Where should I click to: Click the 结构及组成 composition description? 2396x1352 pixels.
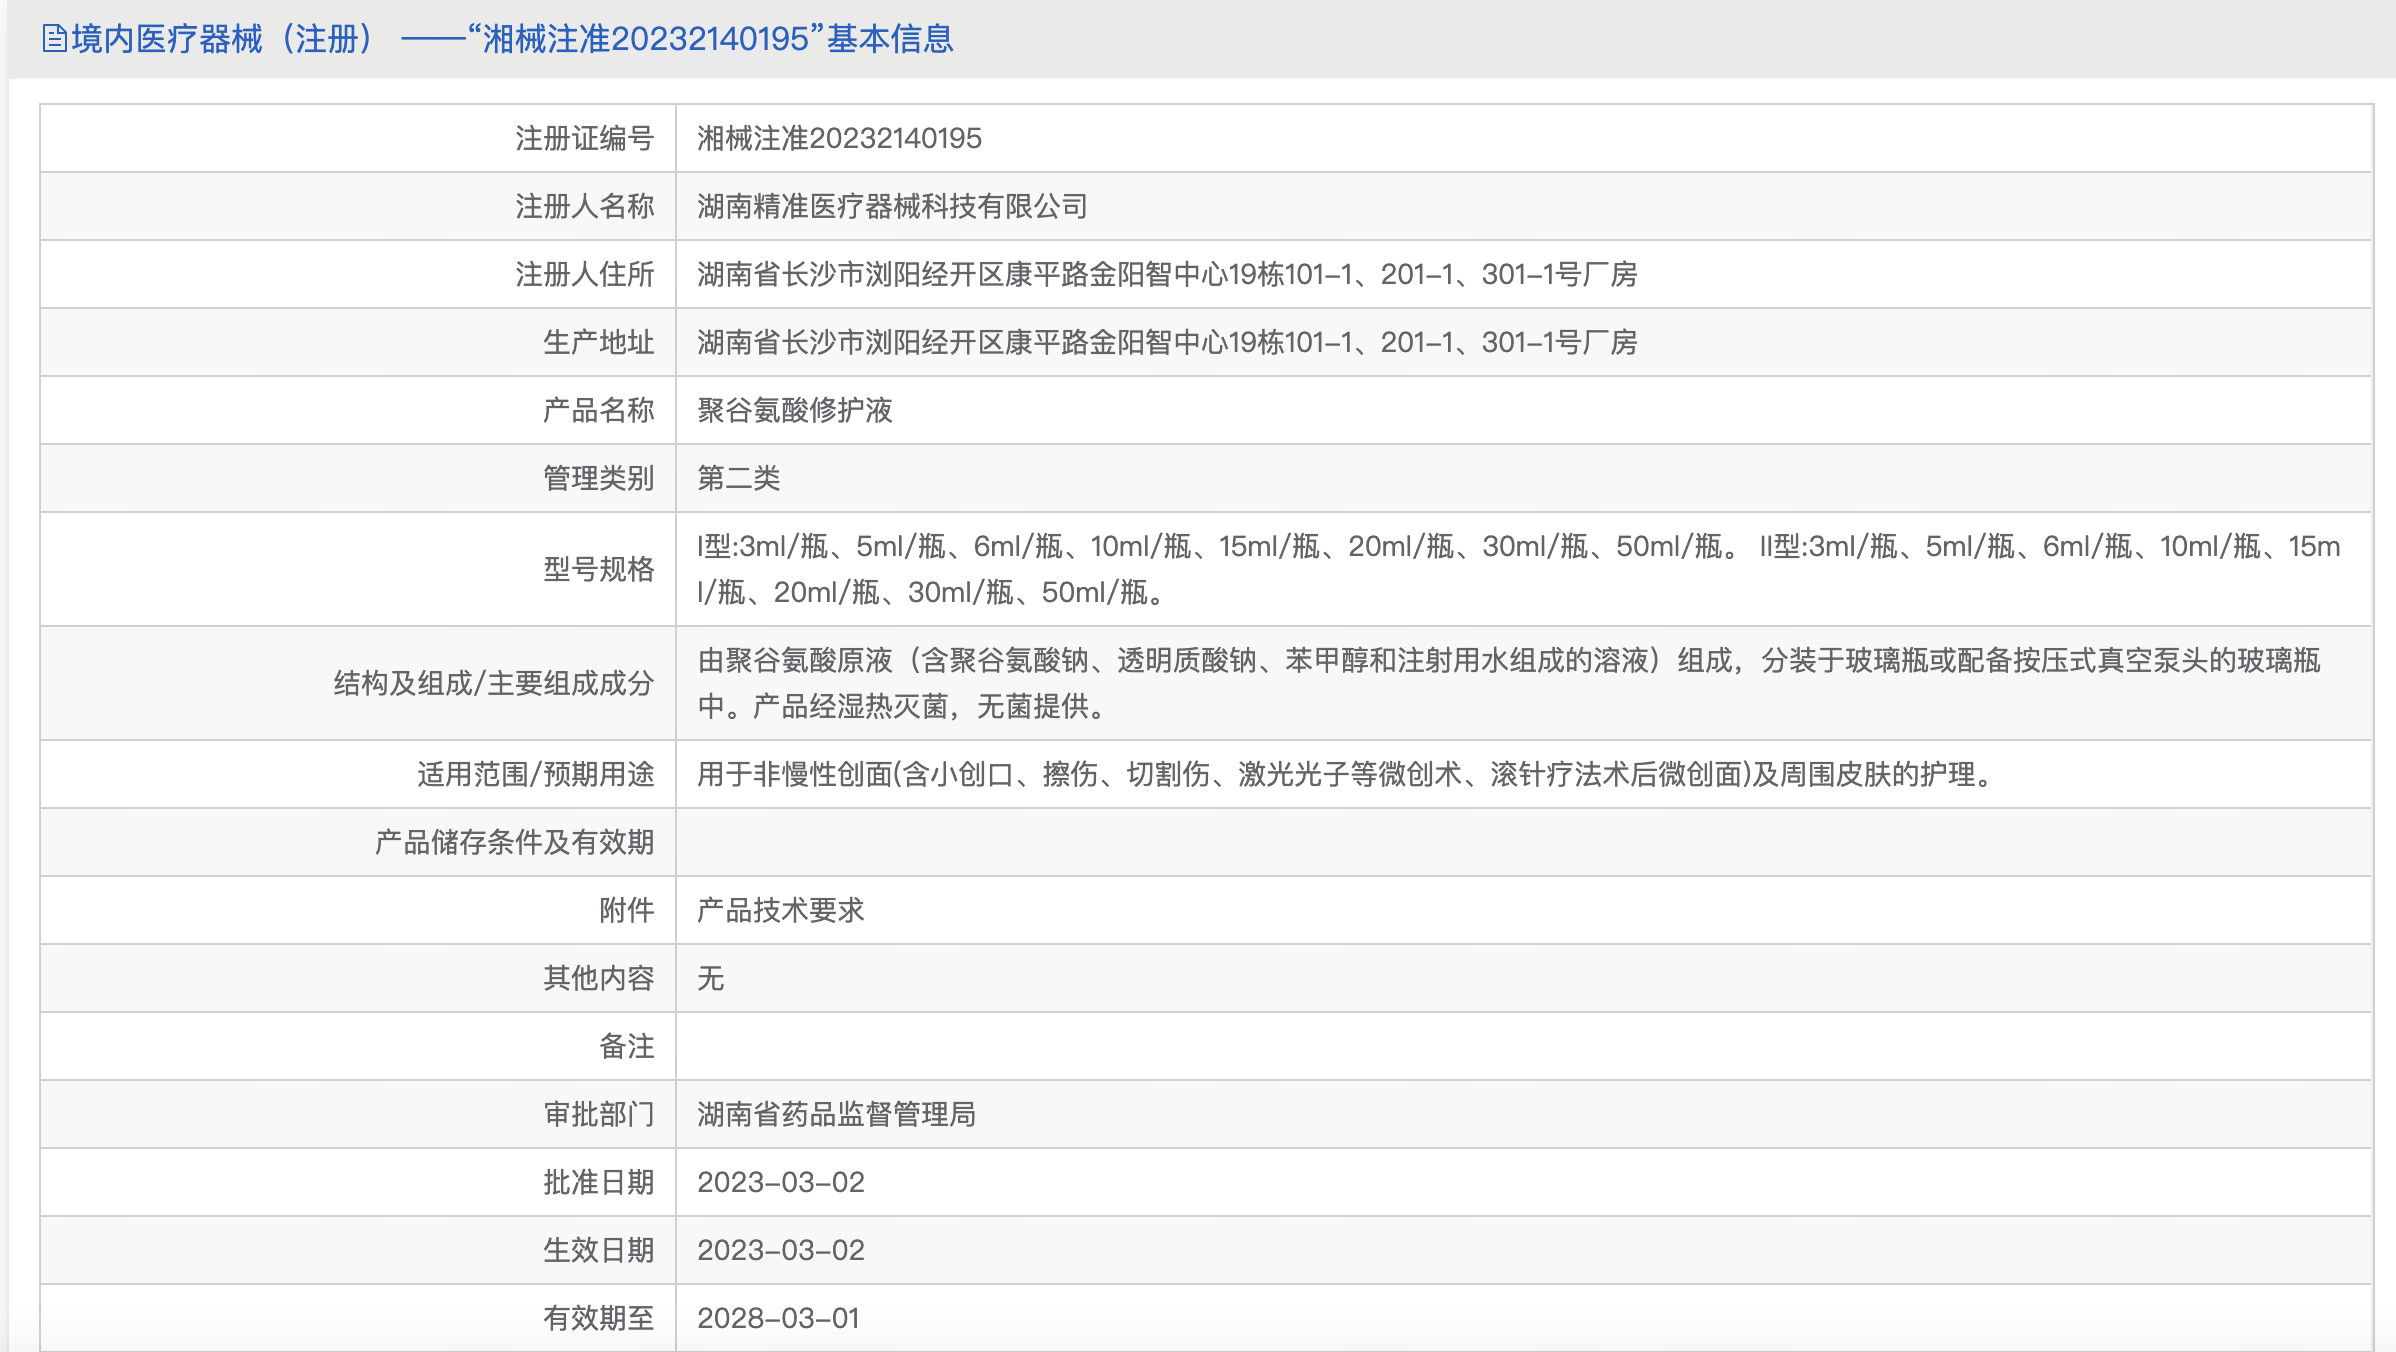click(x=1508, y=683)
